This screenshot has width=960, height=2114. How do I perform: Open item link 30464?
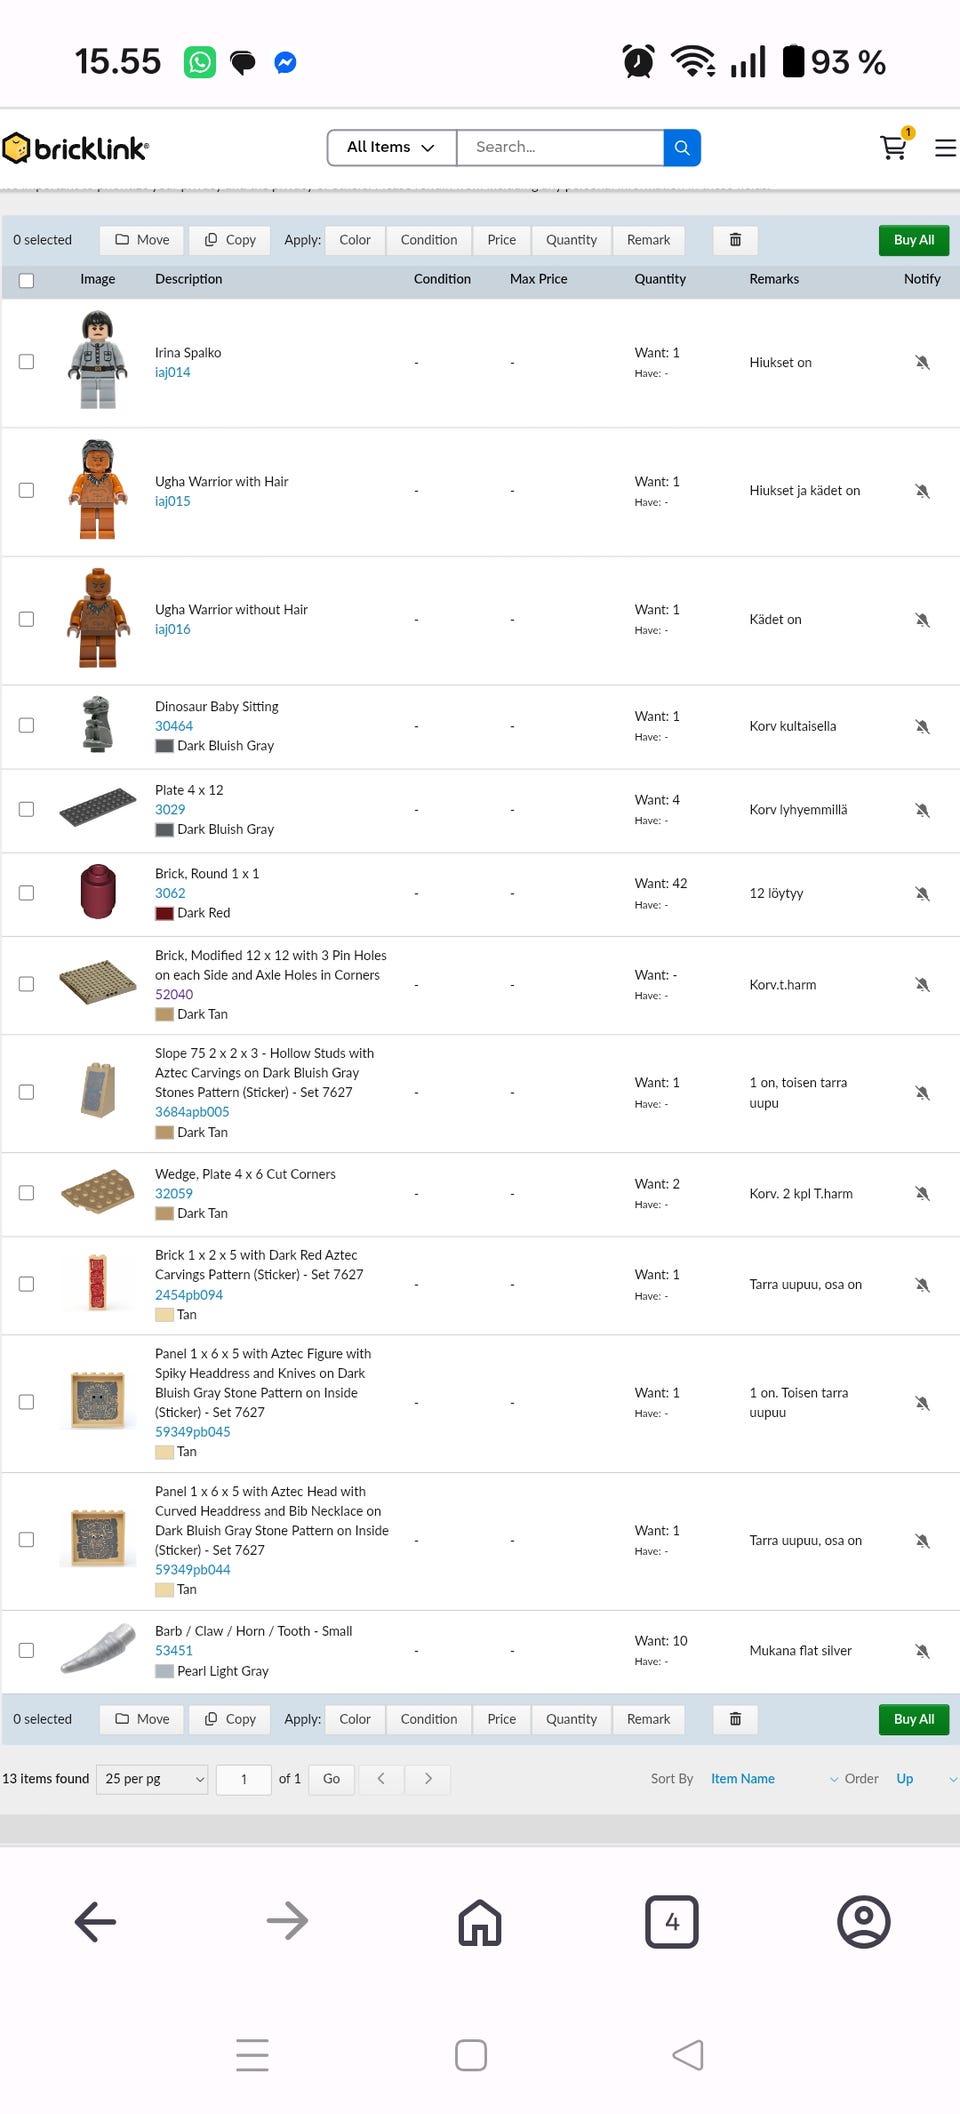point(174,726)
